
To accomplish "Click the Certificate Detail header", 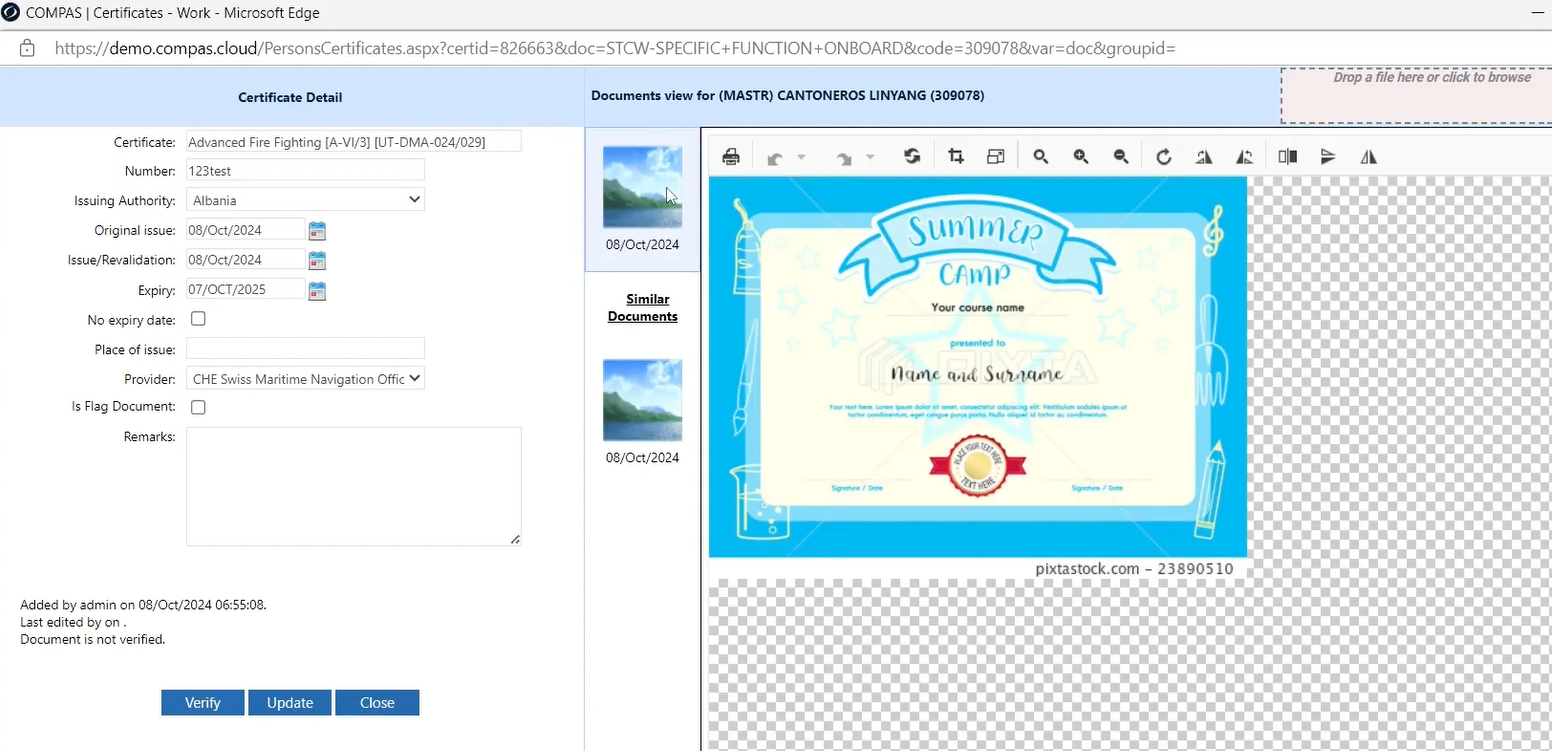I will click(x=290, y=97).
